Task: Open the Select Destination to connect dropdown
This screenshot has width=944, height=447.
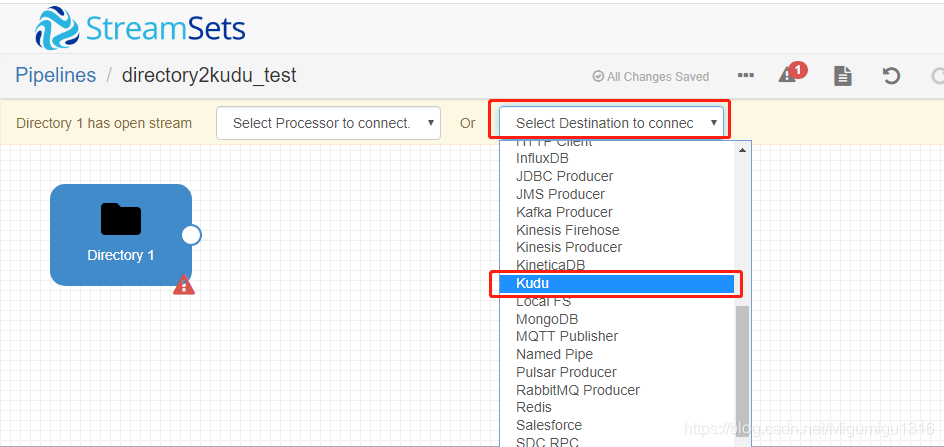Action: (x=611, y=123)
